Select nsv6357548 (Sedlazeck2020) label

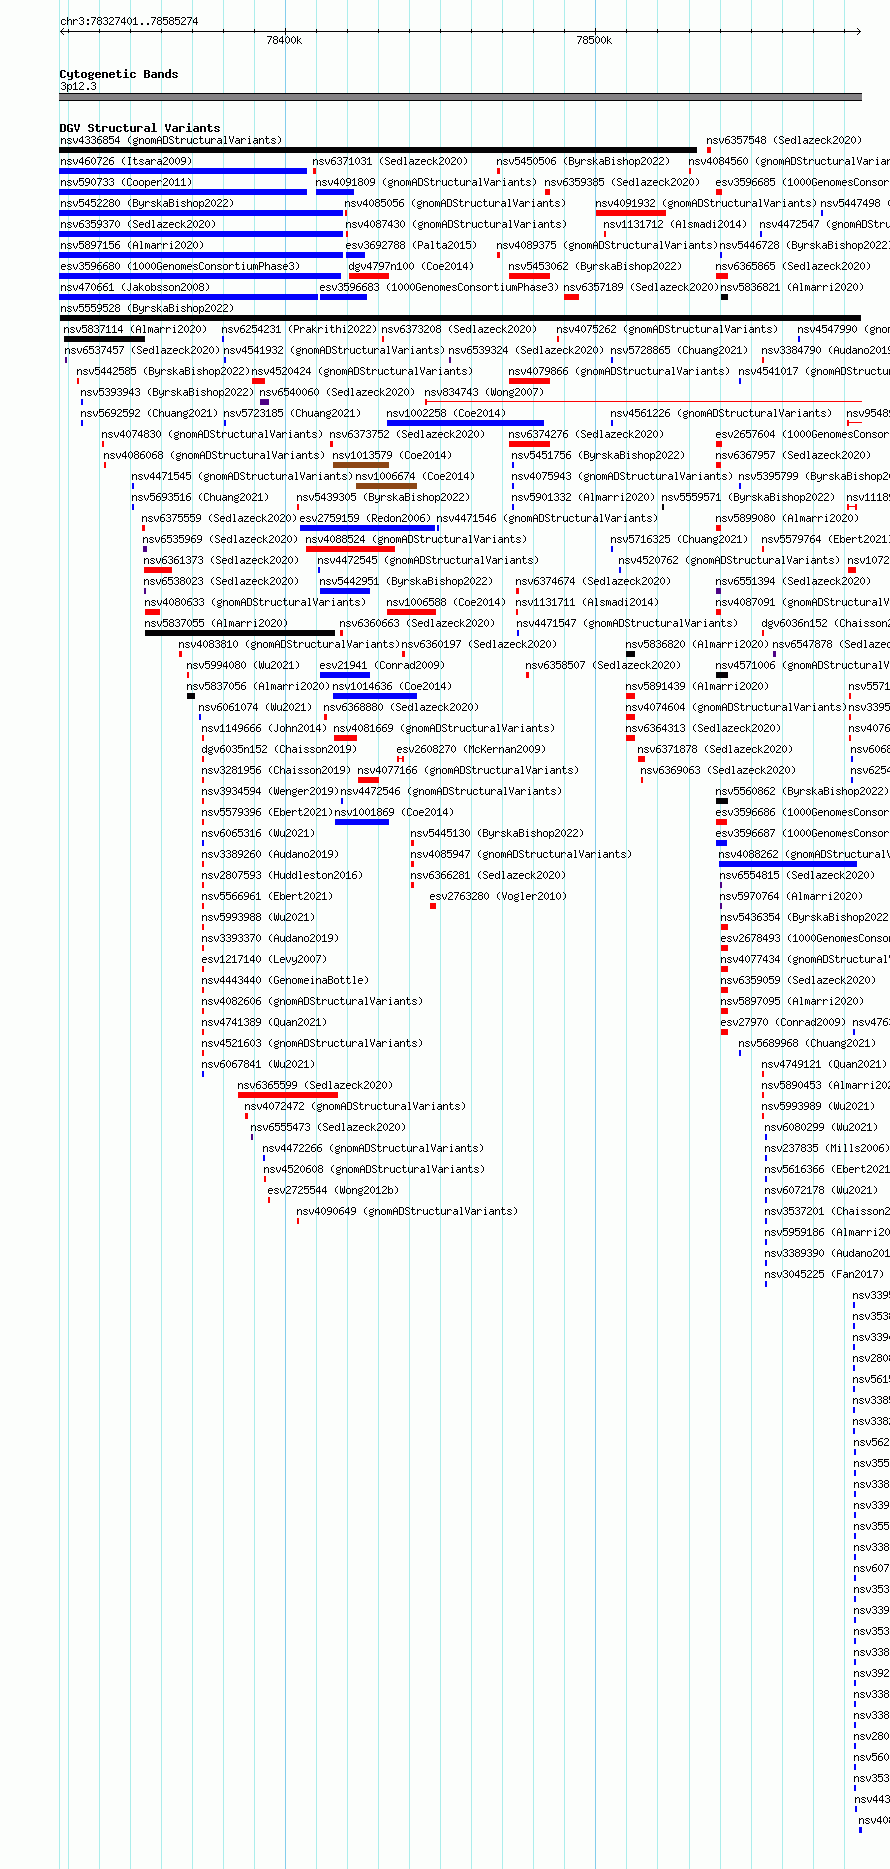(x=784, y=140)
